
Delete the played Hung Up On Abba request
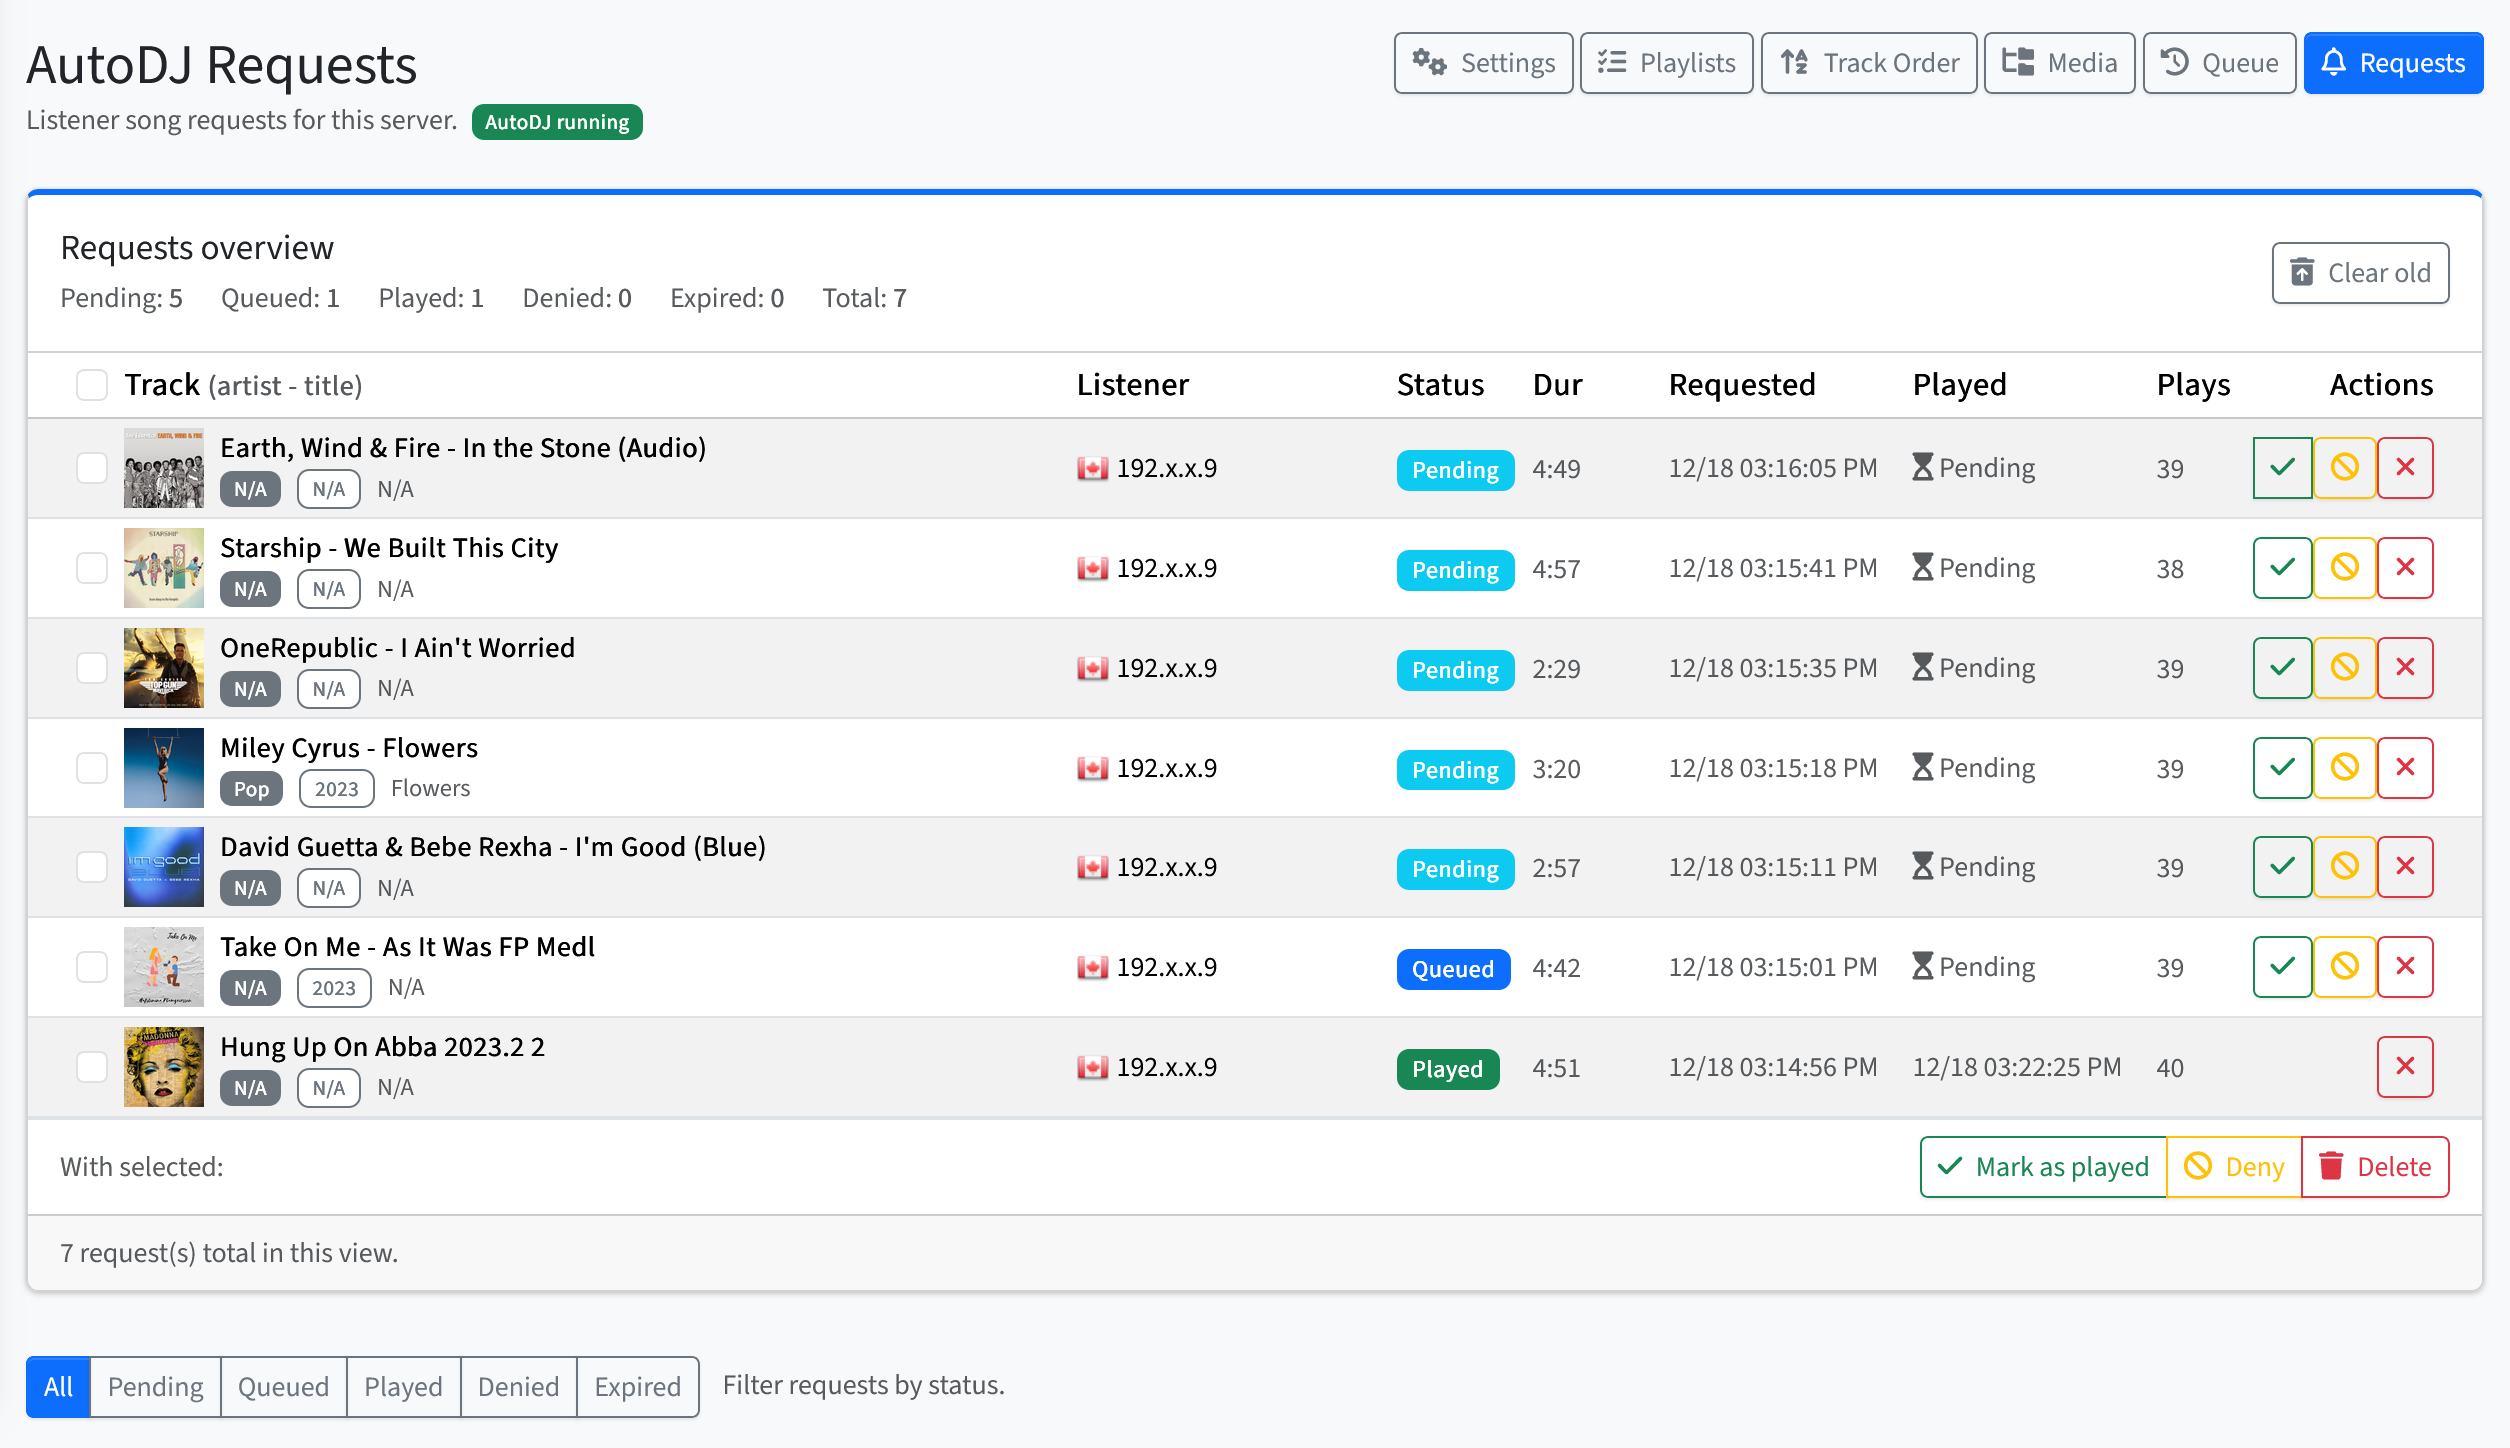(2405, 1067)
